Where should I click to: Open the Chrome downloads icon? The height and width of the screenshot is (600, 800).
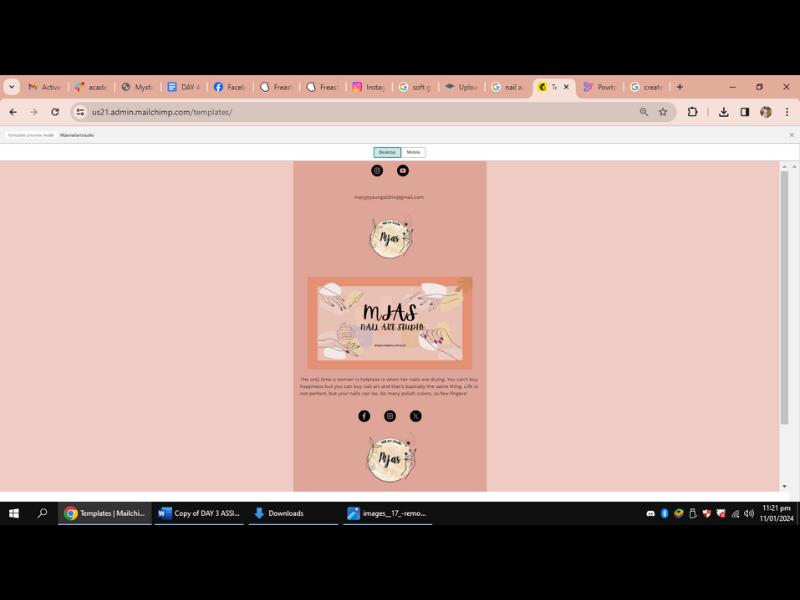click(723, 112)
